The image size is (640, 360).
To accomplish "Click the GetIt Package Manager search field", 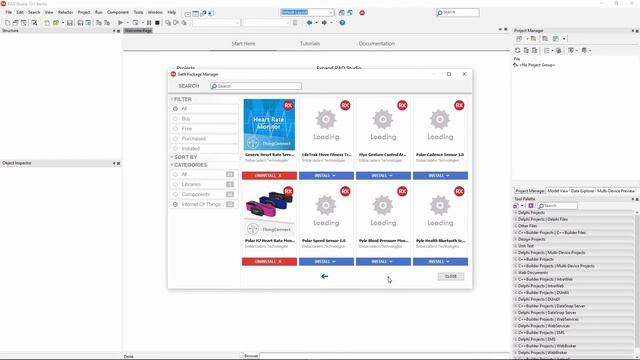I will (256, 86).
